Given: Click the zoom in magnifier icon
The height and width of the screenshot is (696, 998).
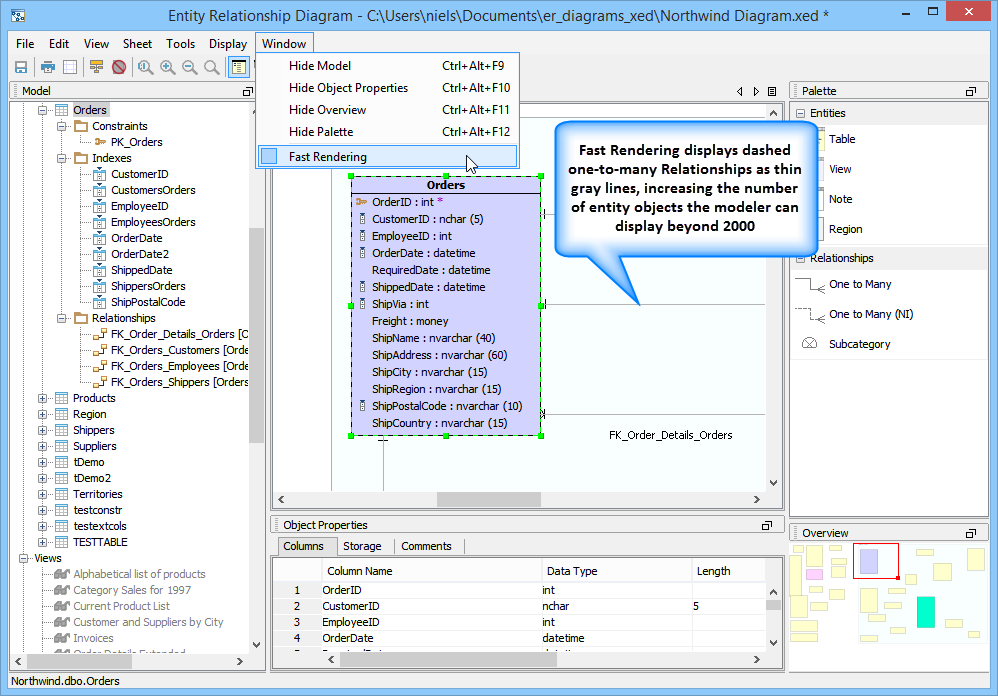Looking at the screenshot, I should [x=167, y=67].
